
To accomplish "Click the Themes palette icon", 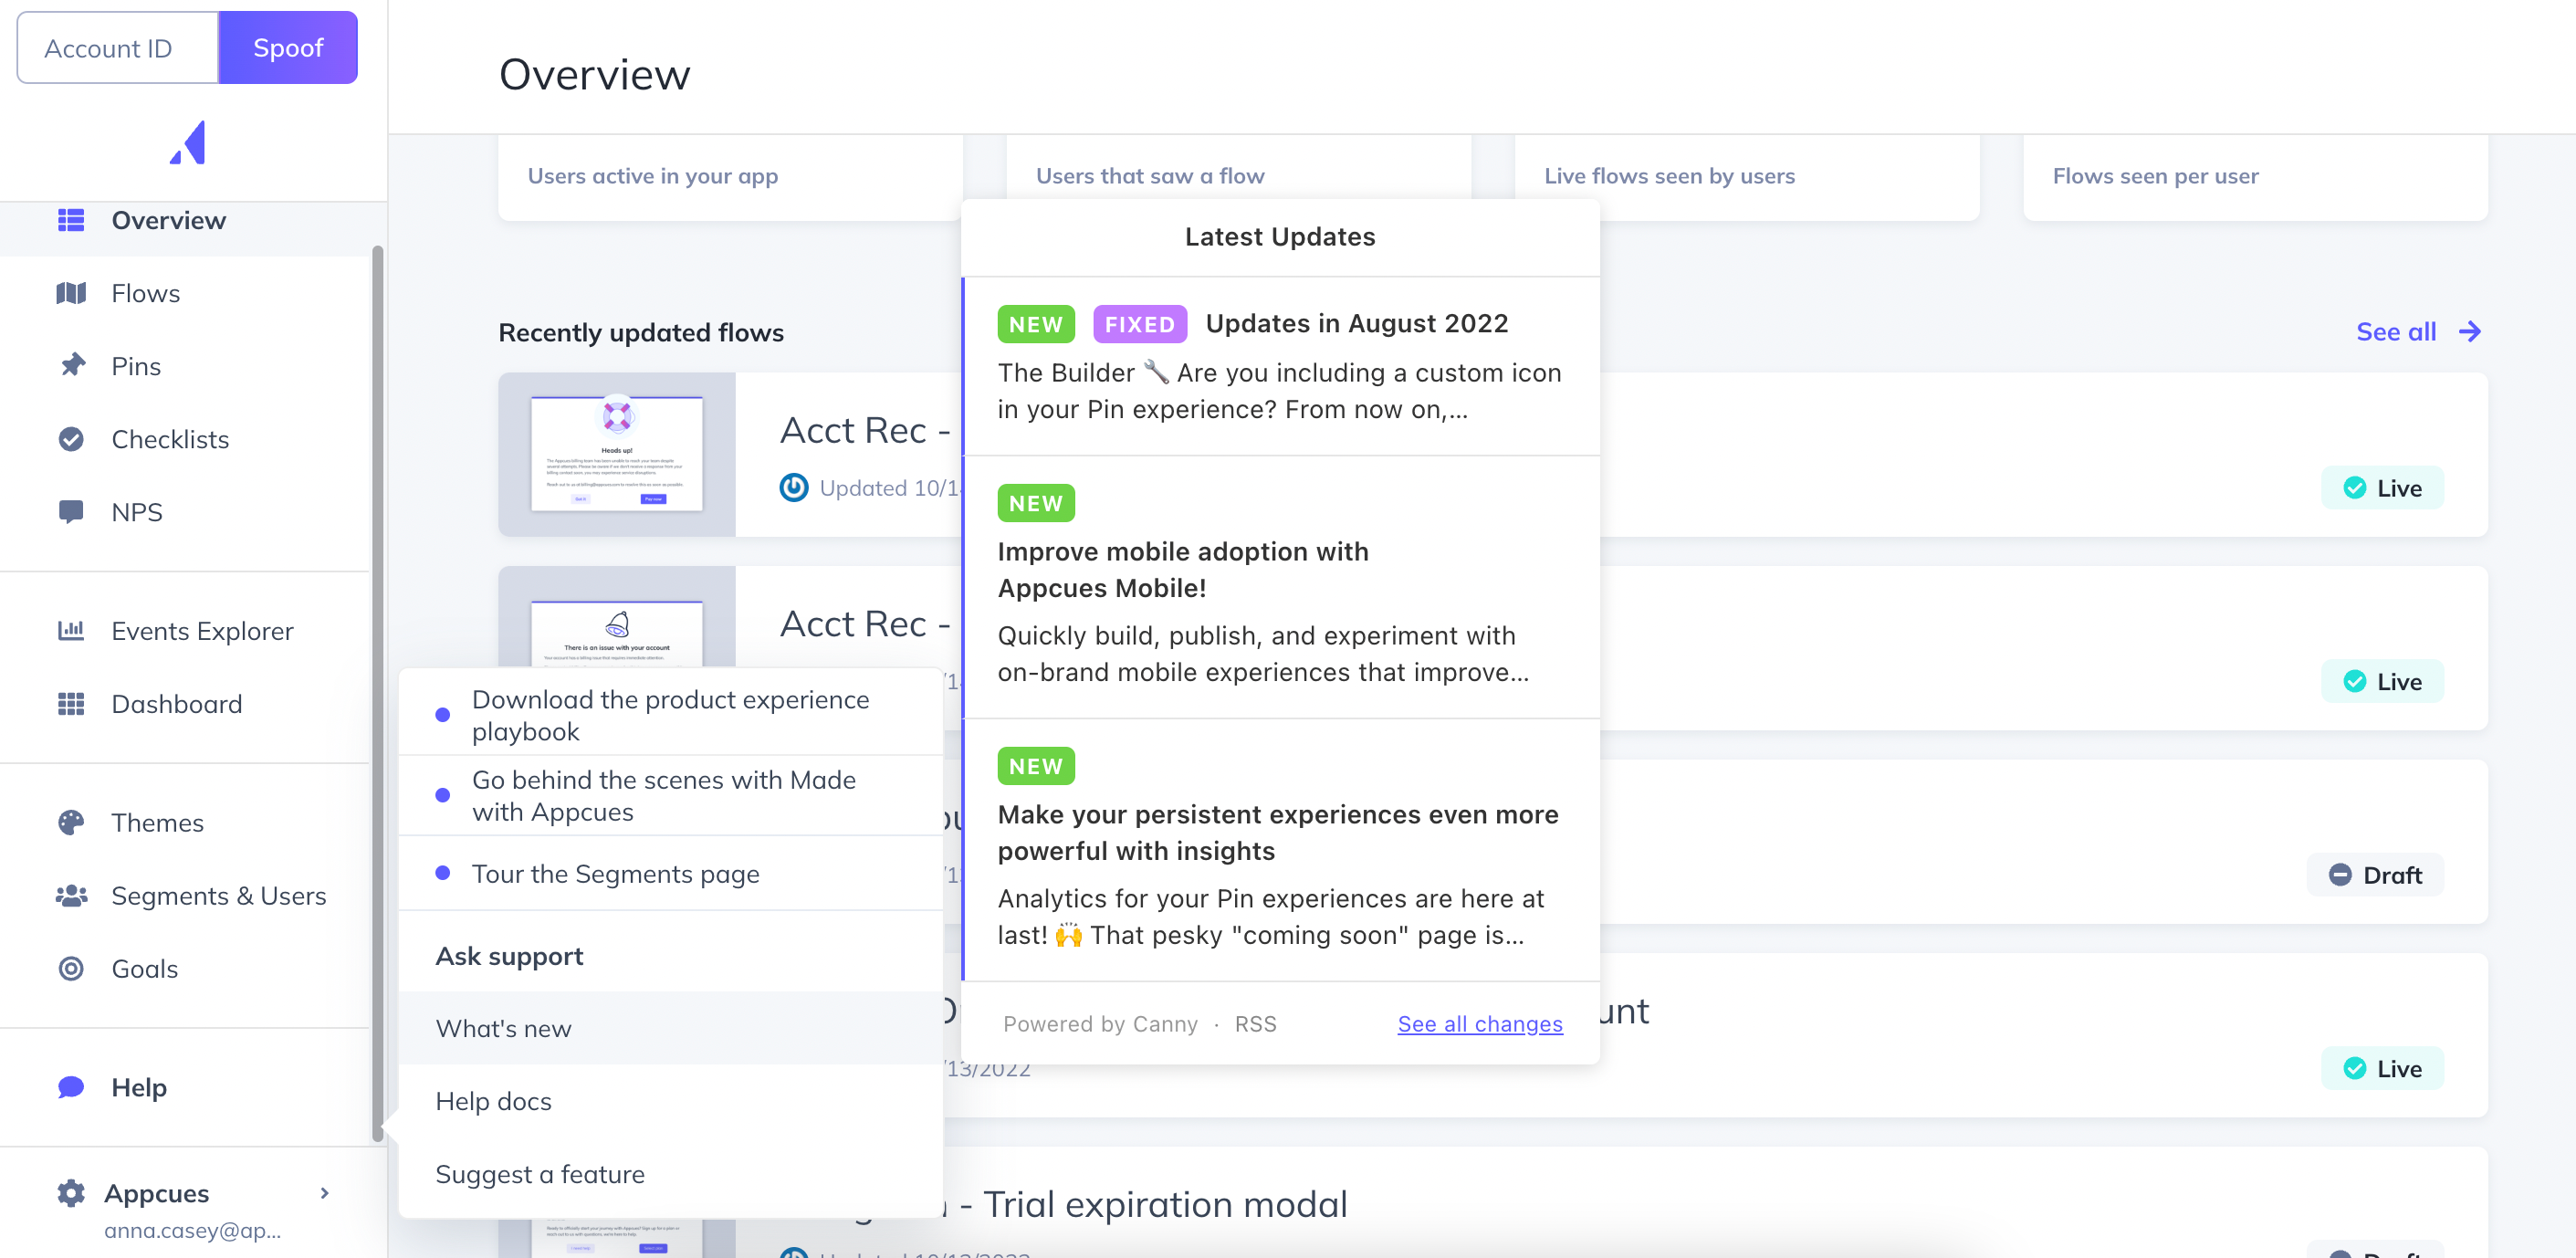I will (71, 823).
